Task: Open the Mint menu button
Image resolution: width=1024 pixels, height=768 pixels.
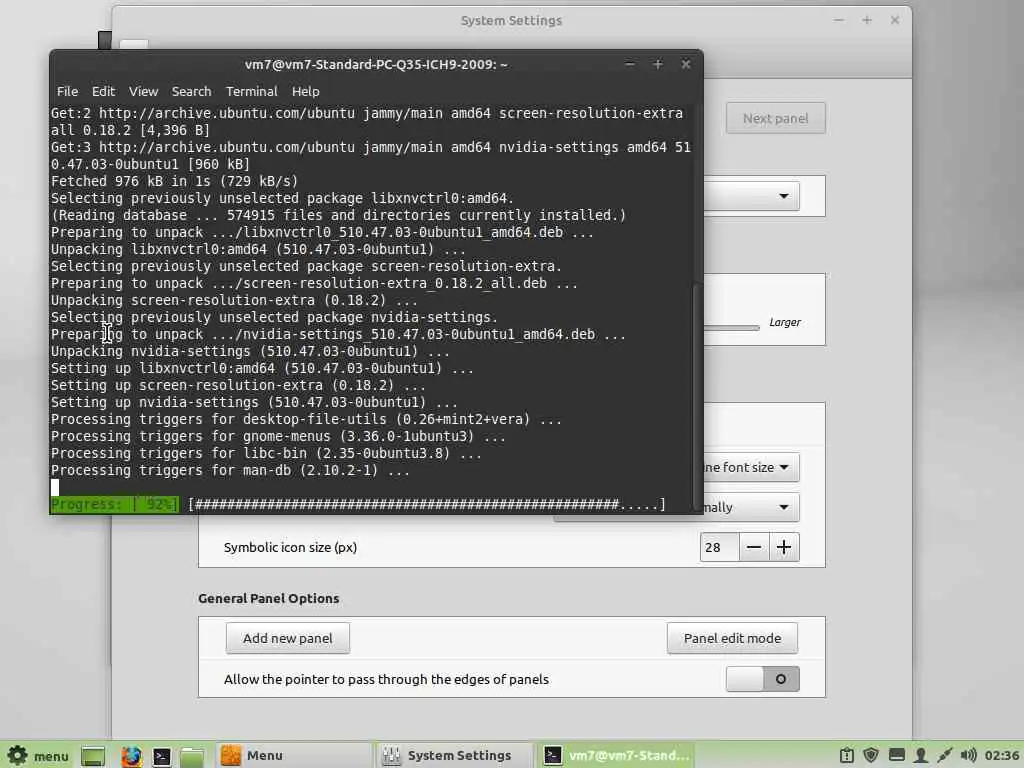Action: click(37, 756)
